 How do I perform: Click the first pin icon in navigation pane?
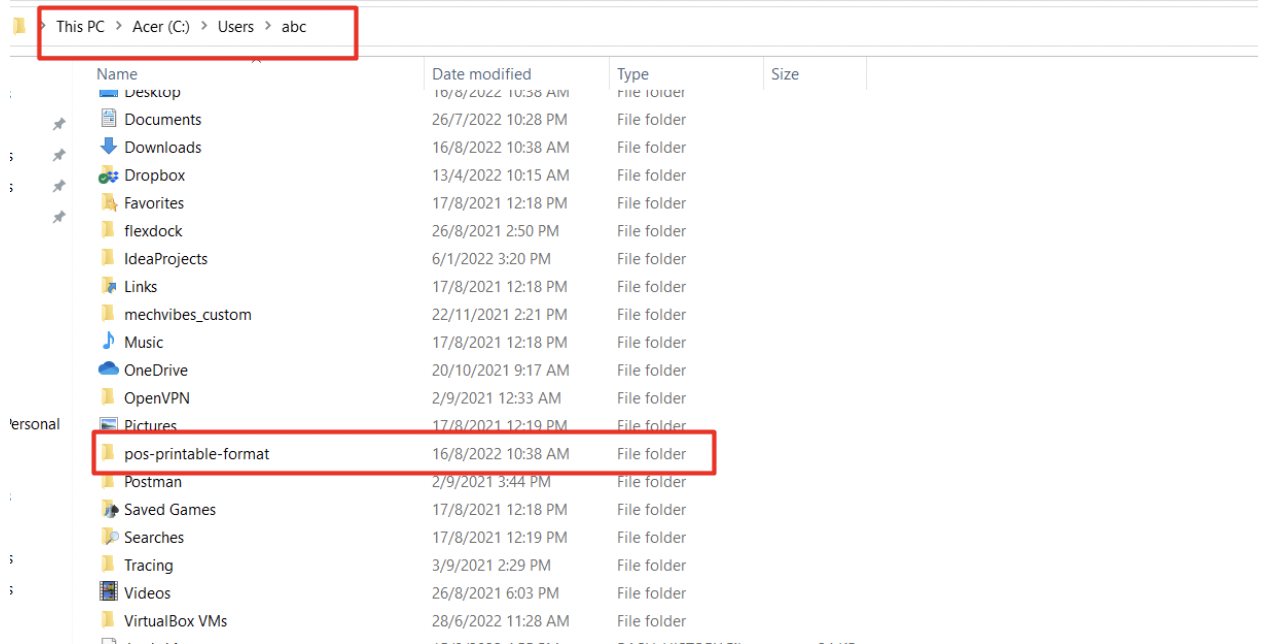pyautogui.click(x=59, y=124)
